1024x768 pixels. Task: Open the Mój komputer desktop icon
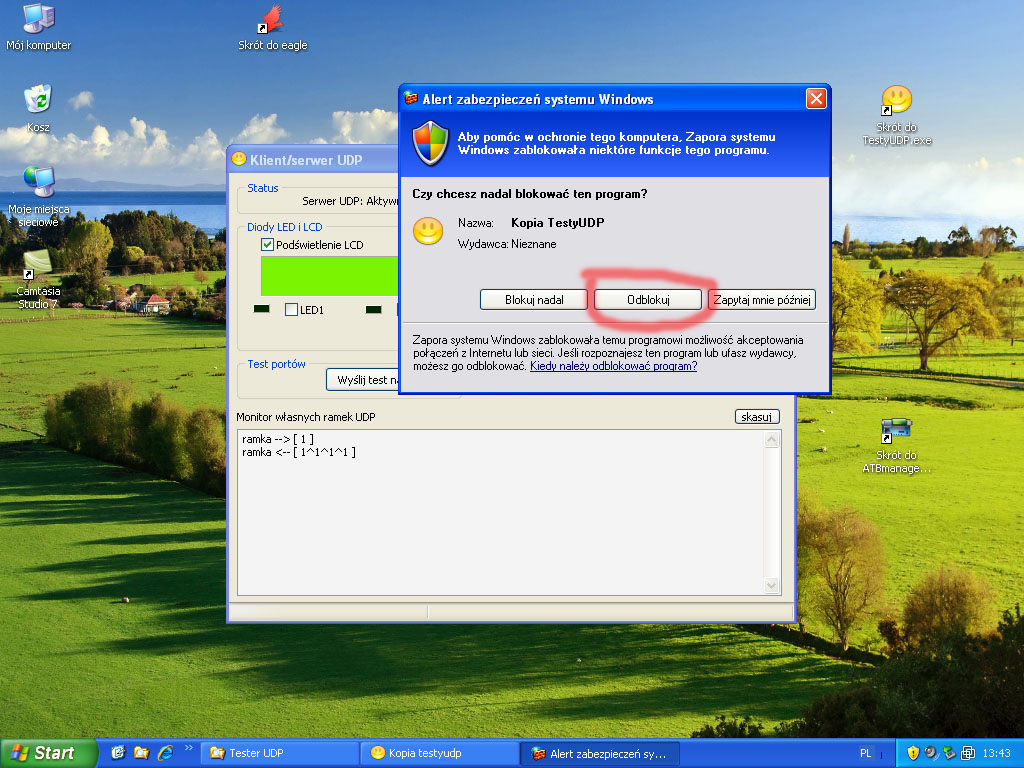(38, 27)
